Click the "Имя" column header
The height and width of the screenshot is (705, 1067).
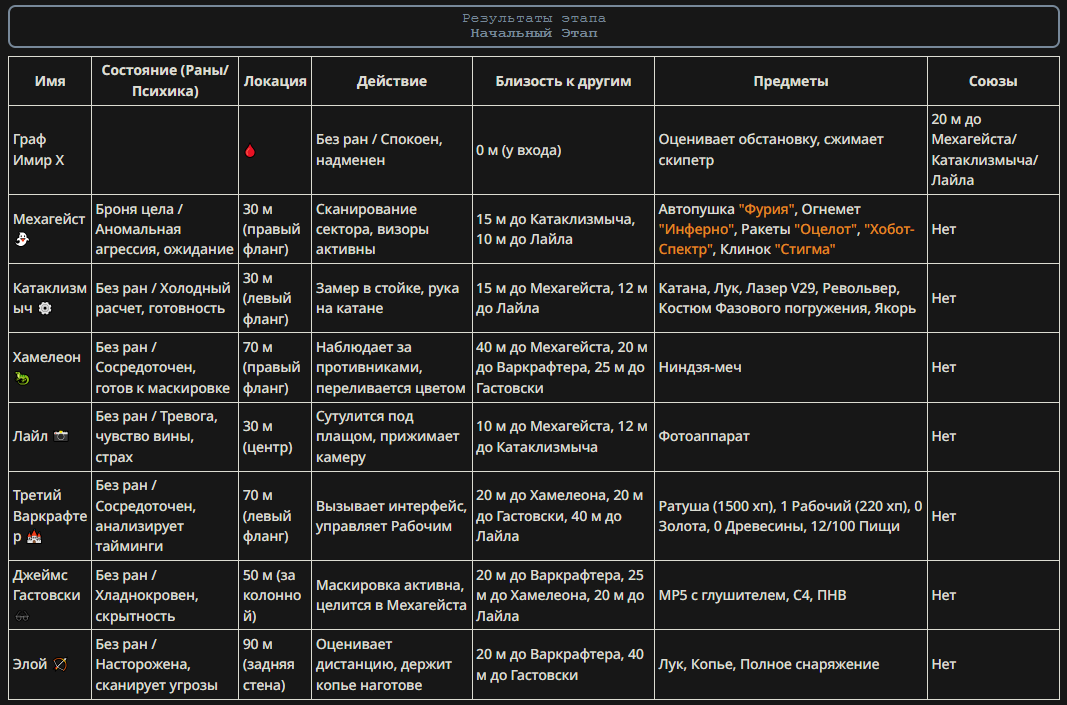click(50, 82)
